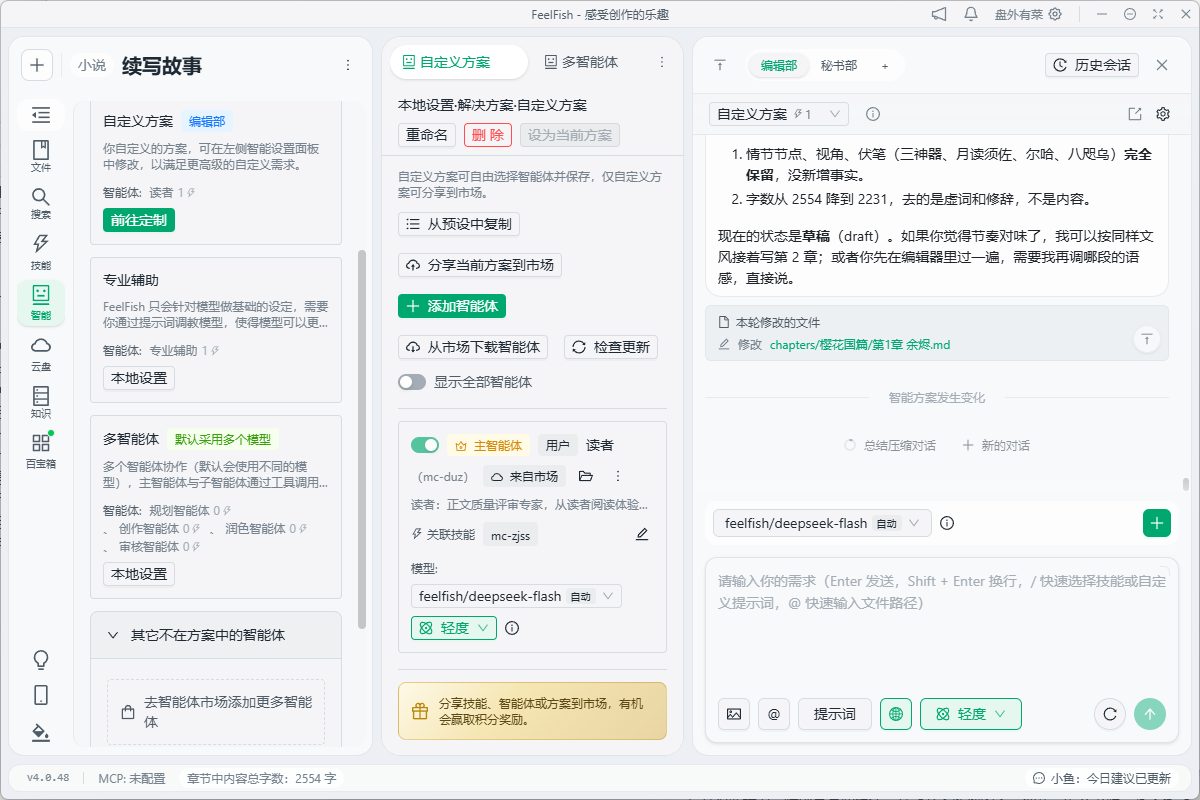Open the 知识 sidebar panel

coord(41,401)
